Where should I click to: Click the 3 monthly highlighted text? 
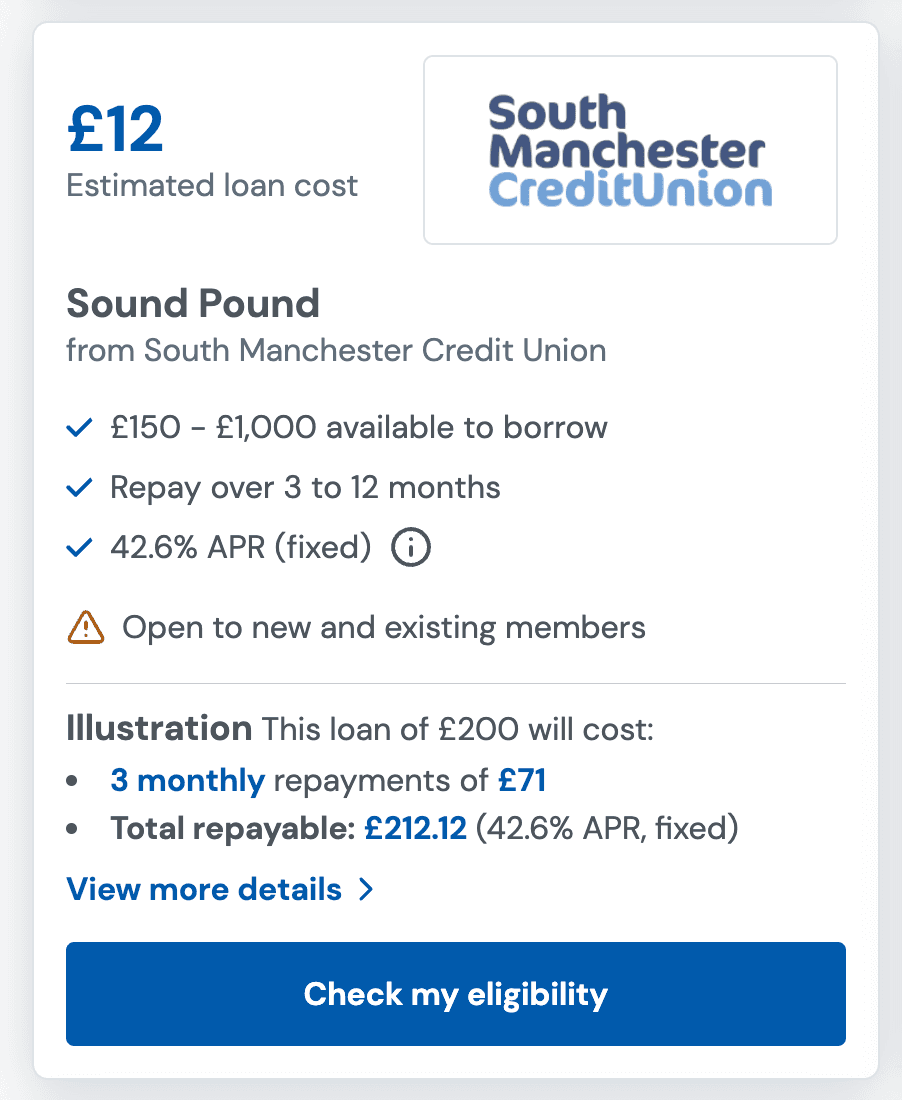pos(186,780)
